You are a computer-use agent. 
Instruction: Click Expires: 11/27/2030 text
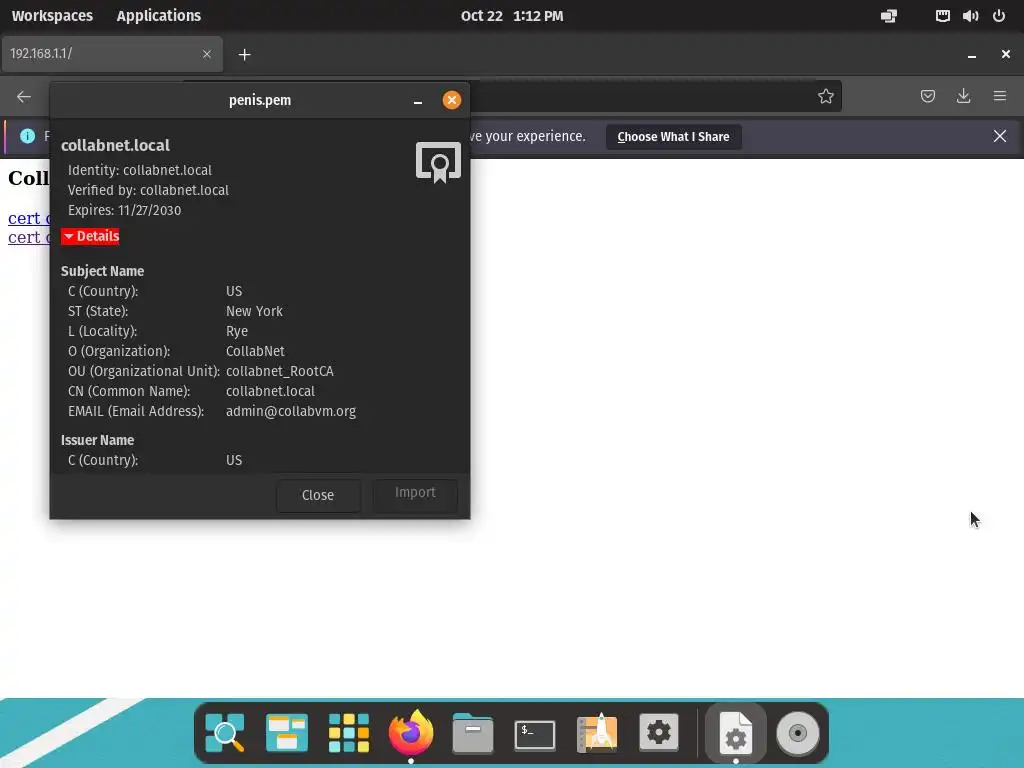(125, 210)
